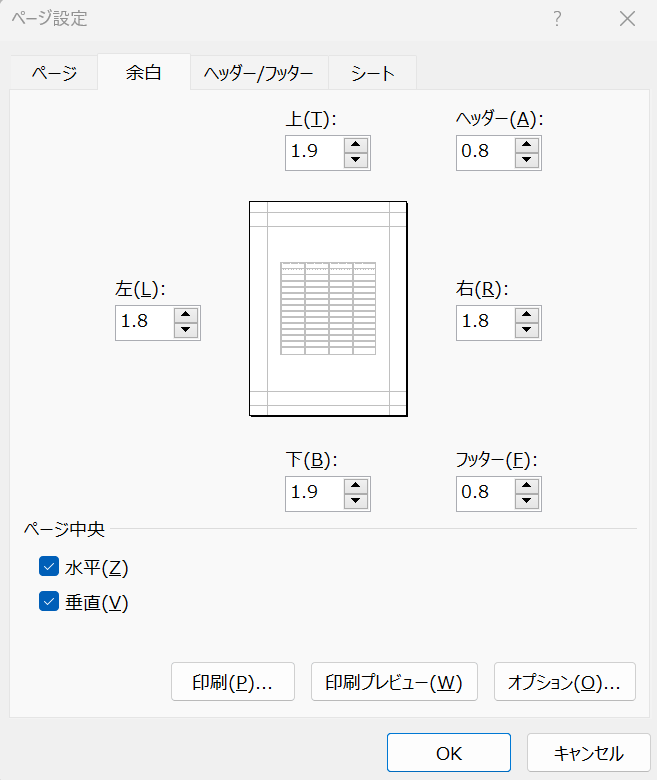
Task: Decrease the left margin with down arrow
Action: [x=186, y=330]
